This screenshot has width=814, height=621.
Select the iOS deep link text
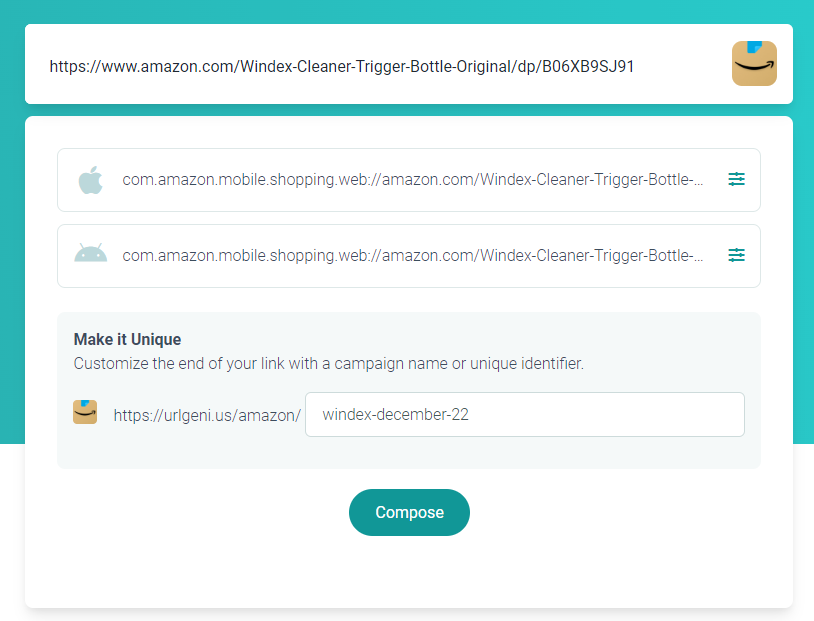pos(413,180)
